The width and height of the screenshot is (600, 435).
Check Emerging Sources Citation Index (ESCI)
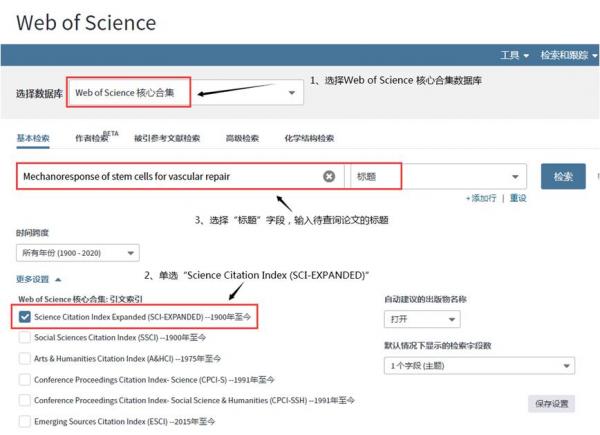(25, 421)
